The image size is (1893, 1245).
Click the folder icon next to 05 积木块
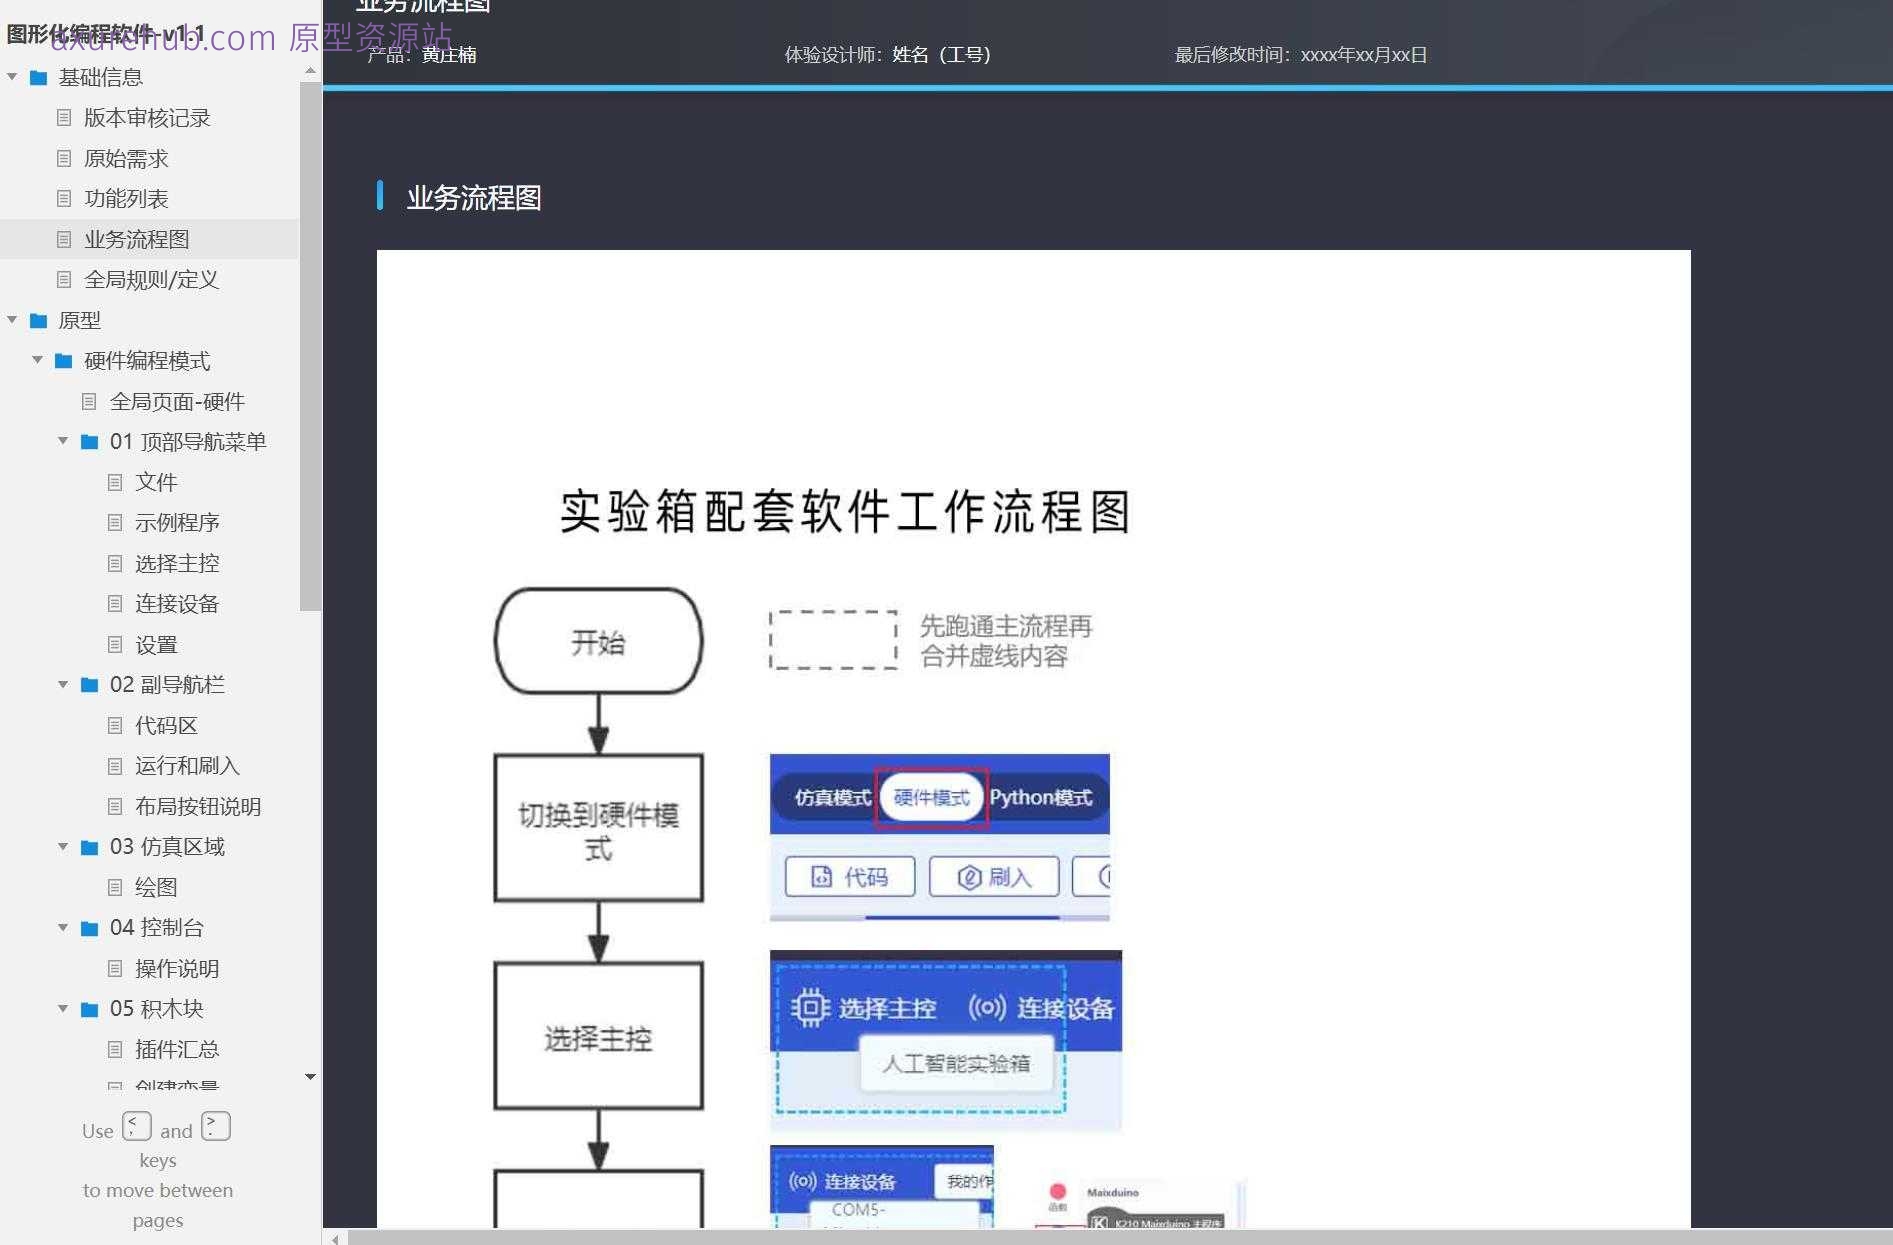(x=88, y=1008)
